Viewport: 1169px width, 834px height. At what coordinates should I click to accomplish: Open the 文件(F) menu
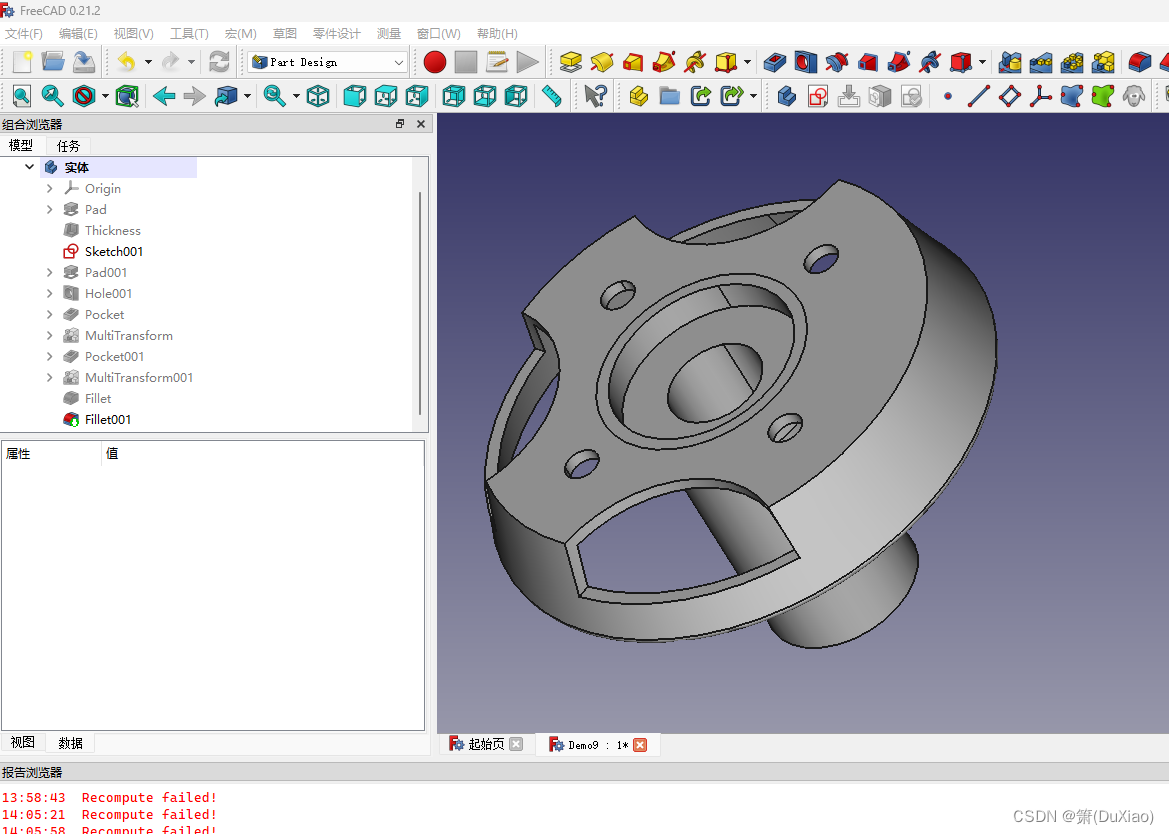24,34
